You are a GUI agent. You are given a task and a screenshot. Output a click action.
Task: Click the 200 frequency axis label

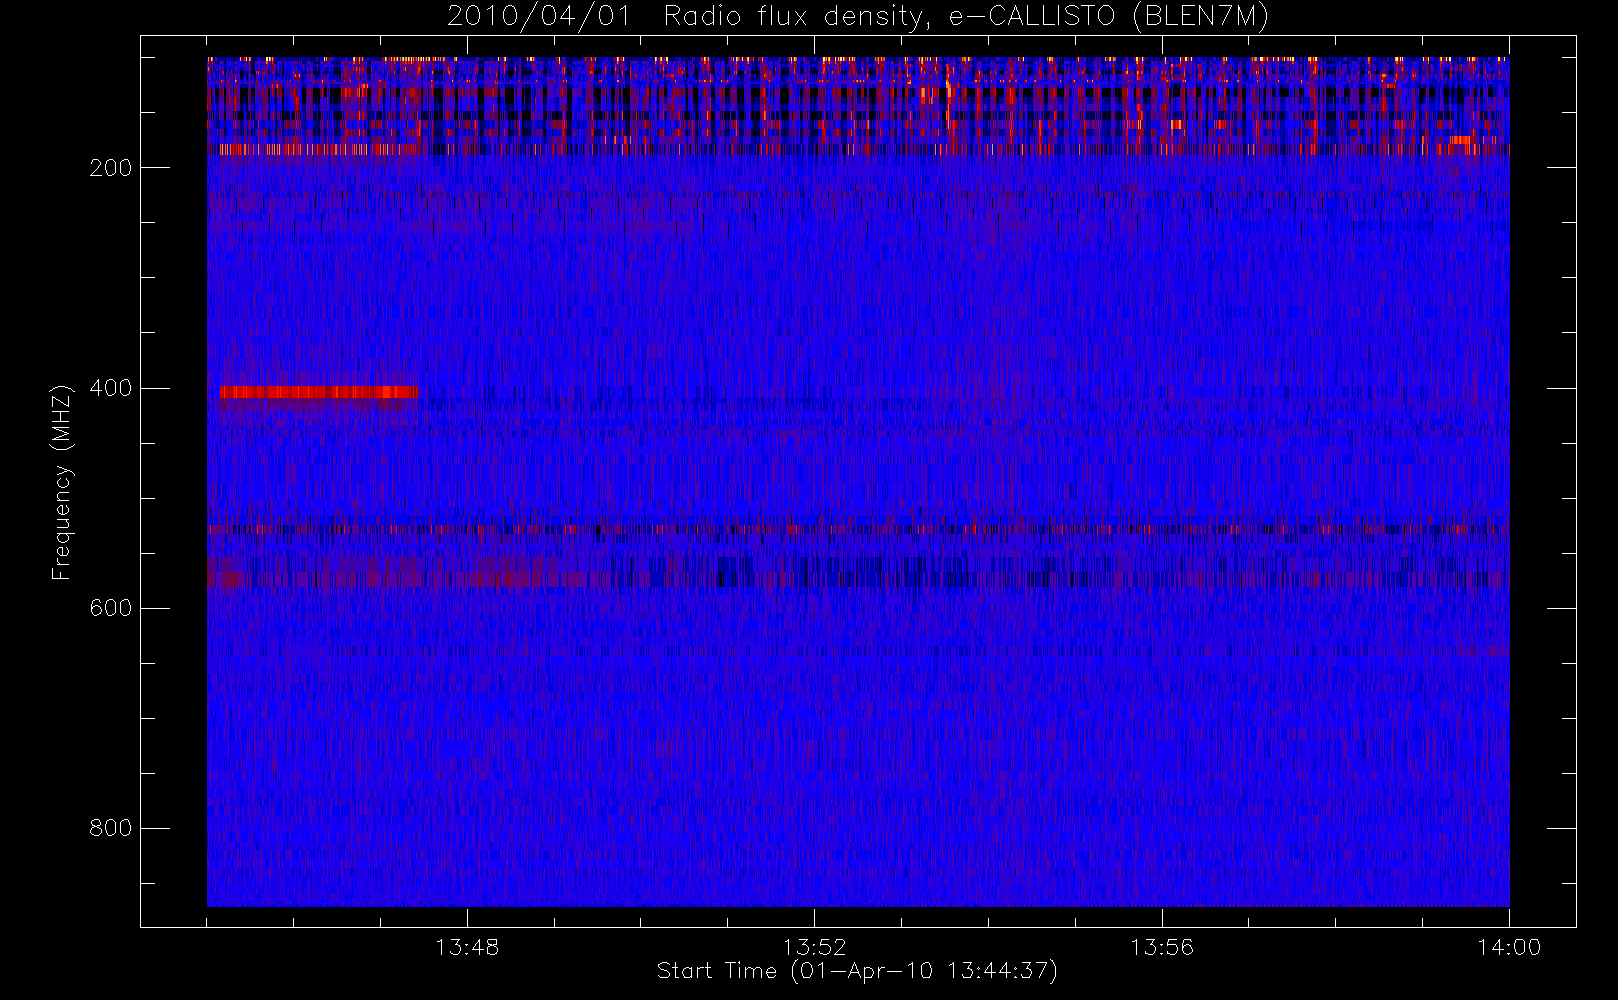point(110,168)
